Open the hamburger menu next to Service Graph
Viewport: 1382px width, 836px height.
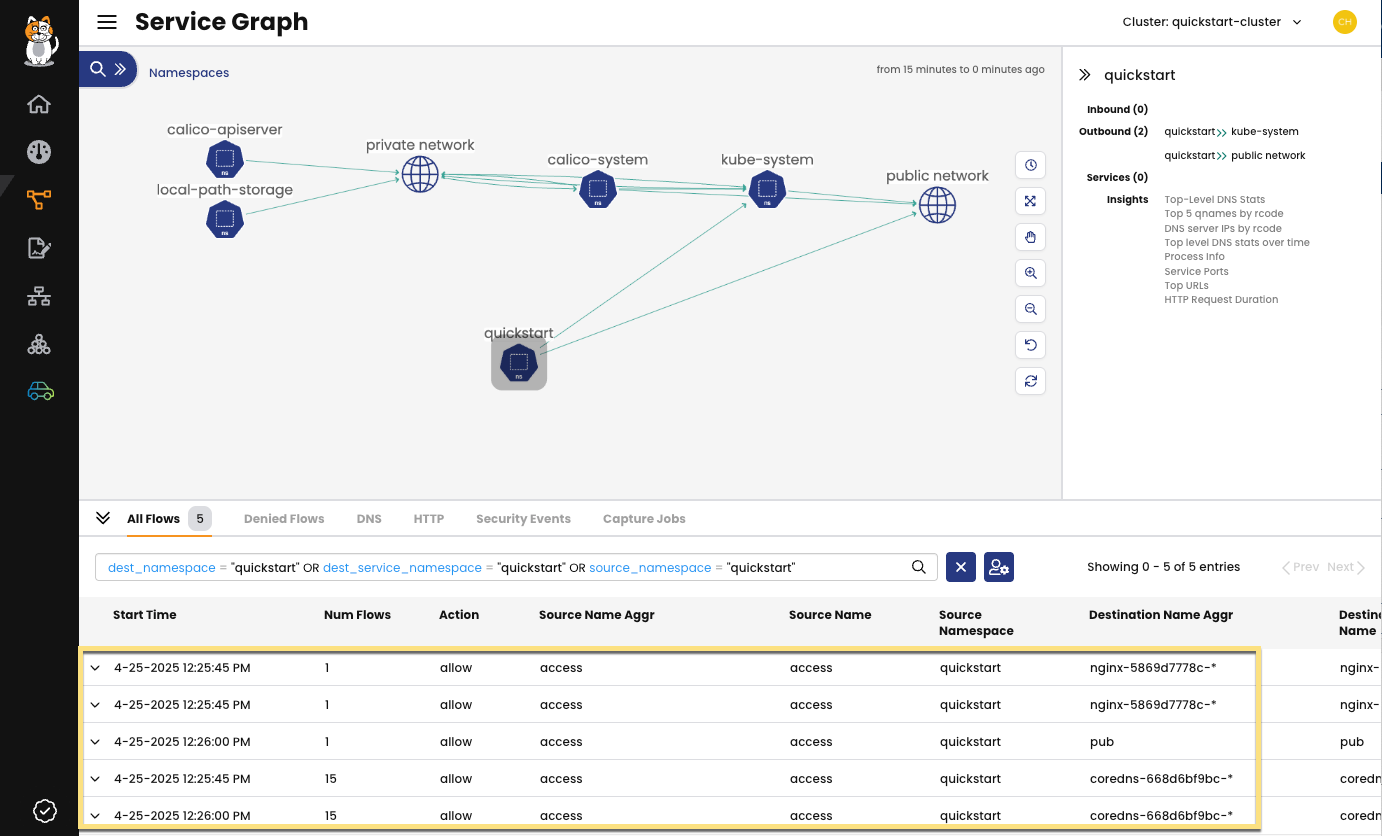[x=107, y=21]
